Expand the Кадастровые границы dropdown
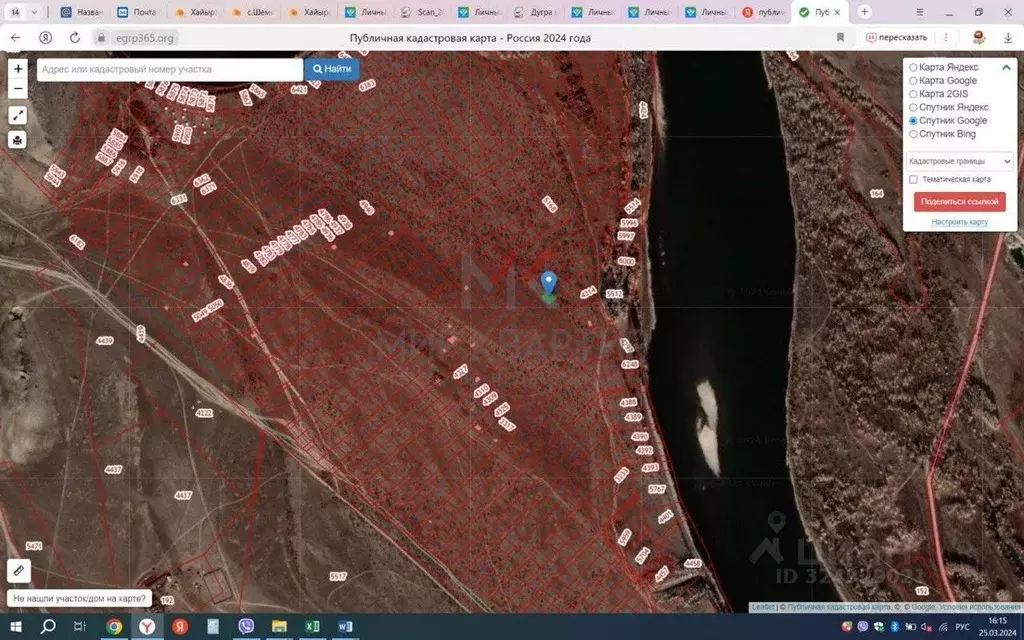This screenshot has width=1024, height=640. (959, 160)
